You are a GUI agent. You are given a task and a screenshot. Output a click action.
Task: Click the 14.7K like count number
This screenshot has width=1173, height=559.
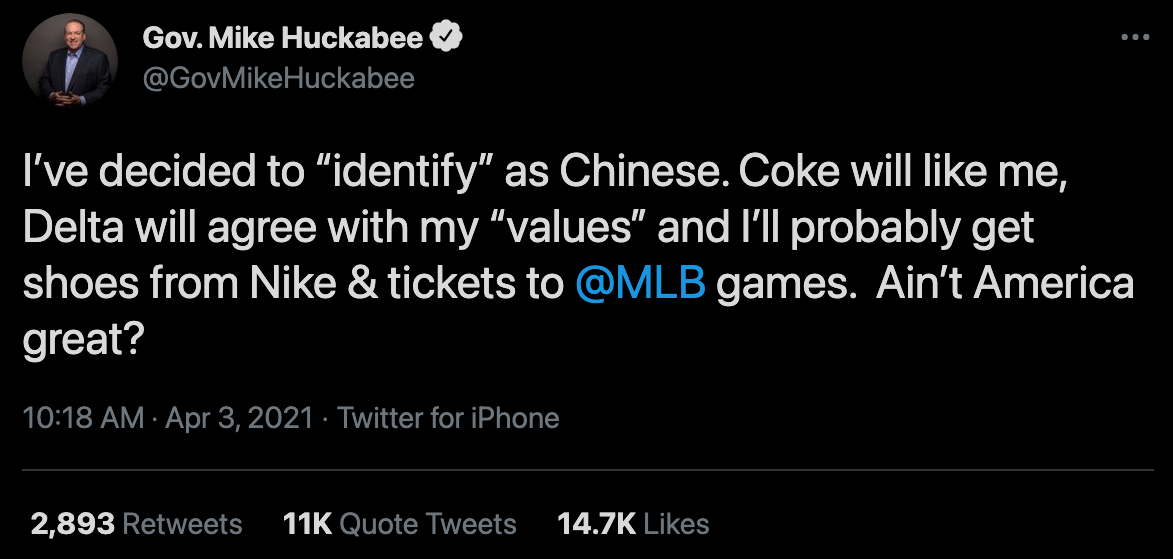click(595, 523)
